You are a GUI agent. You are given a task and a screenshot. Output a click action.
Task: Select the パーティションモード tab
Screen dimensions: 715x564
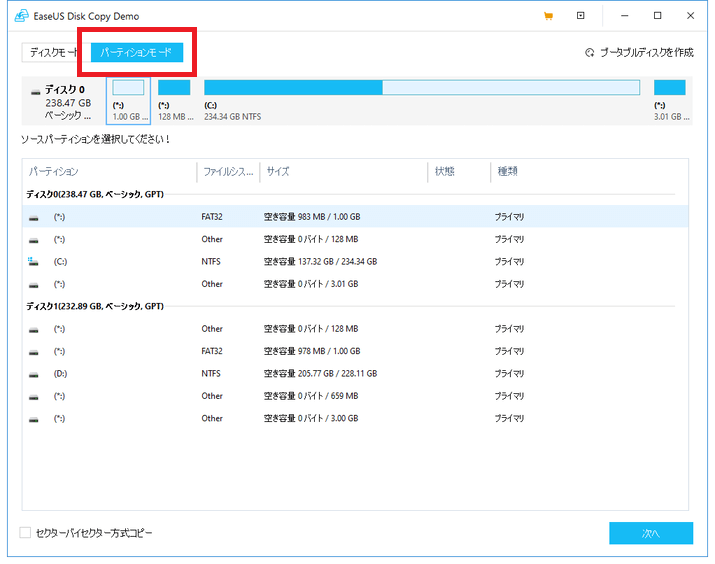136,52
